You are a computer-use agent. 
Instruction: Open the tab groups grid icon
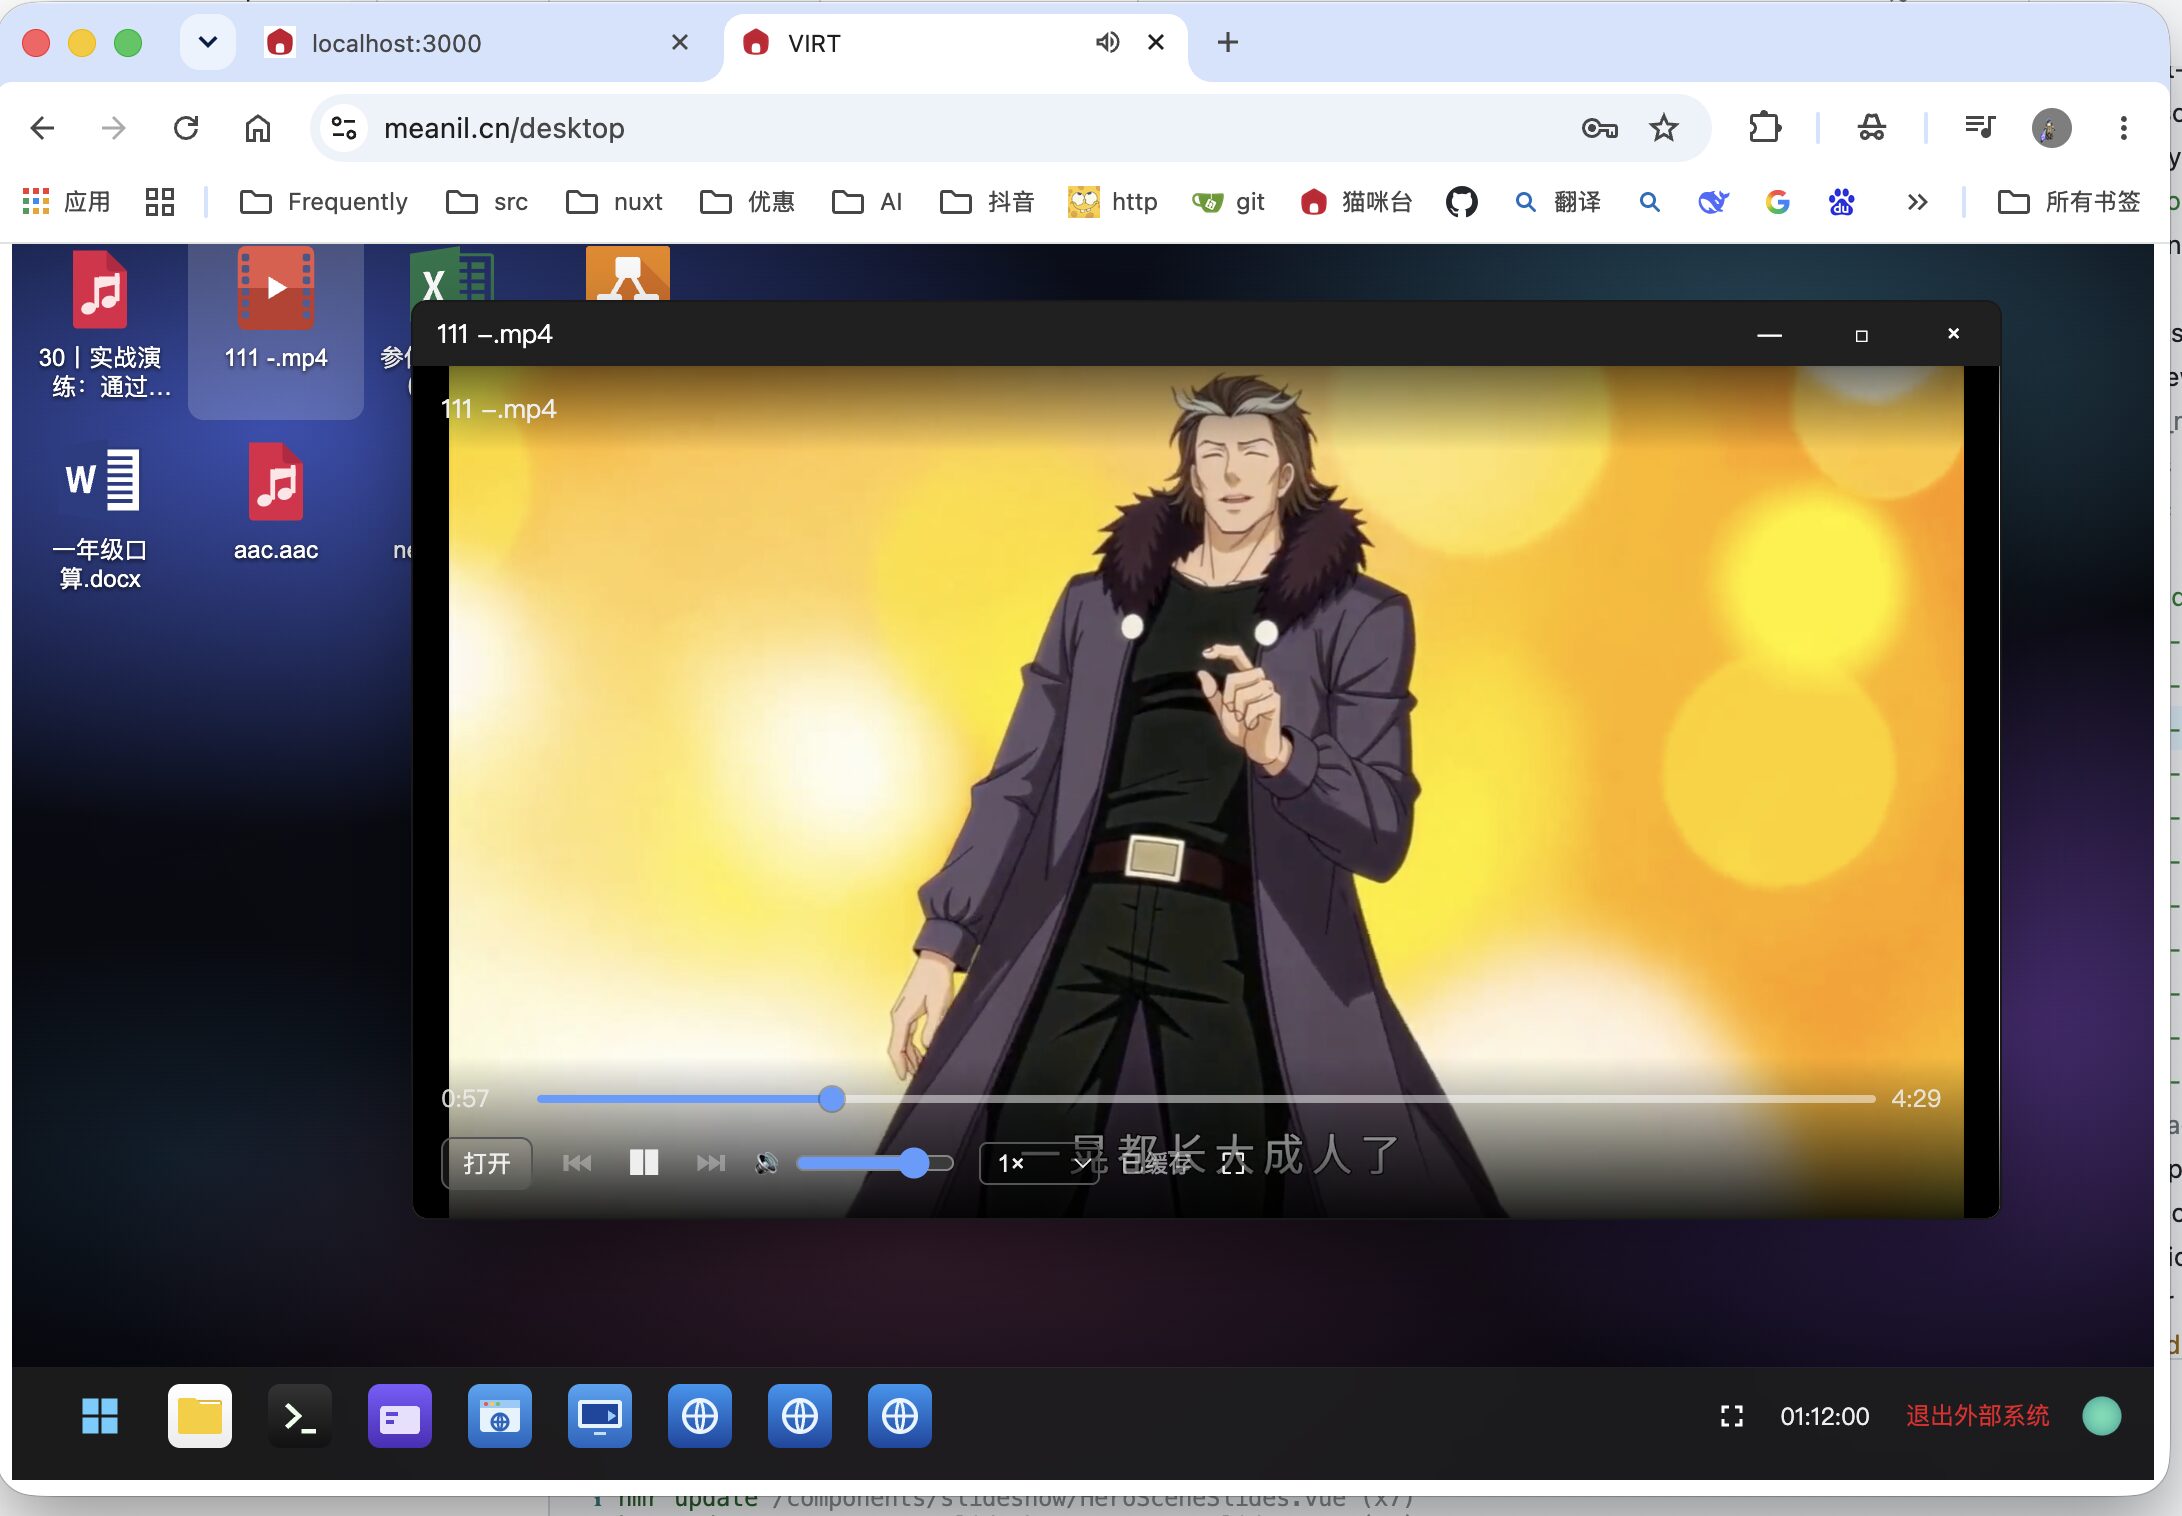160,202
